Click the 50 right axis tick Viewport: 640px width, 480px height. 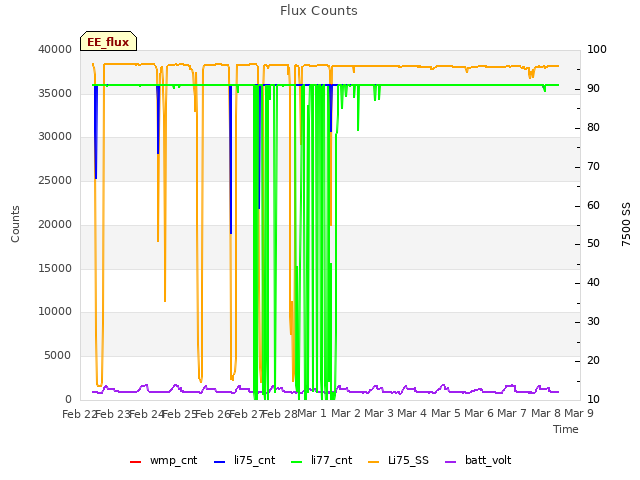pyautogui.click(x=593, y=244)
